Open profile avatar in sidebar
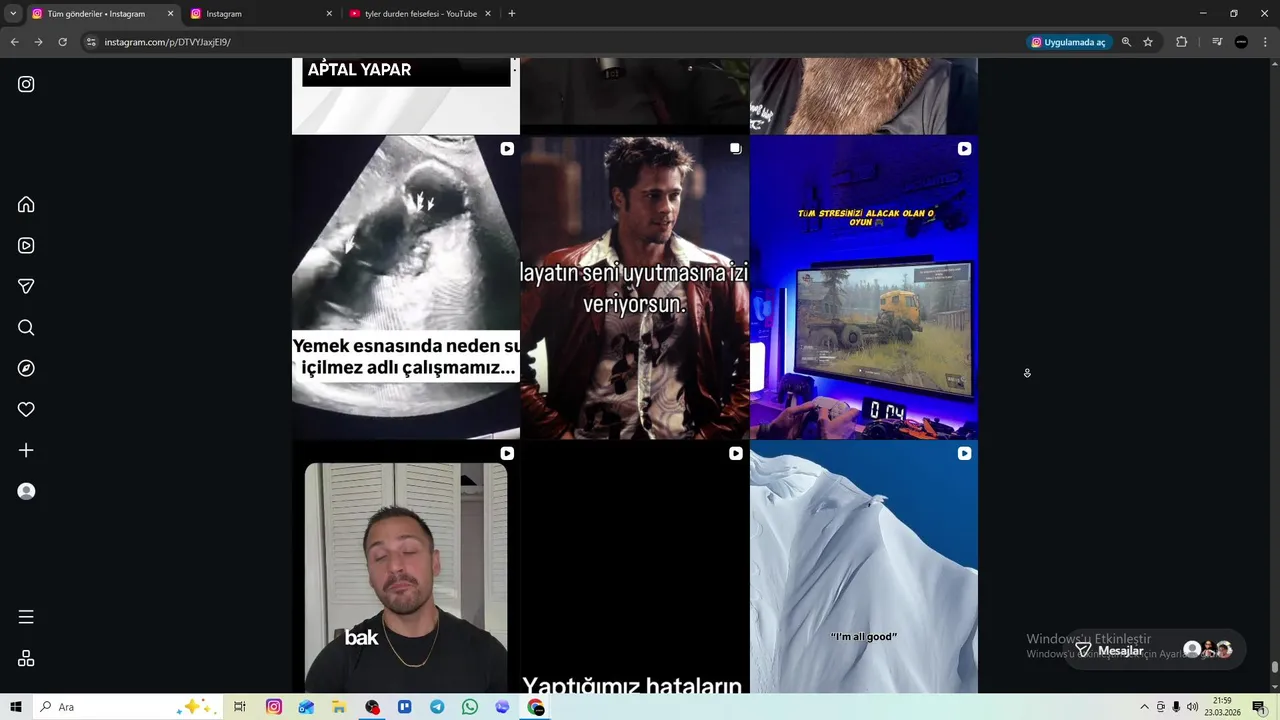 tap(26, 491)
